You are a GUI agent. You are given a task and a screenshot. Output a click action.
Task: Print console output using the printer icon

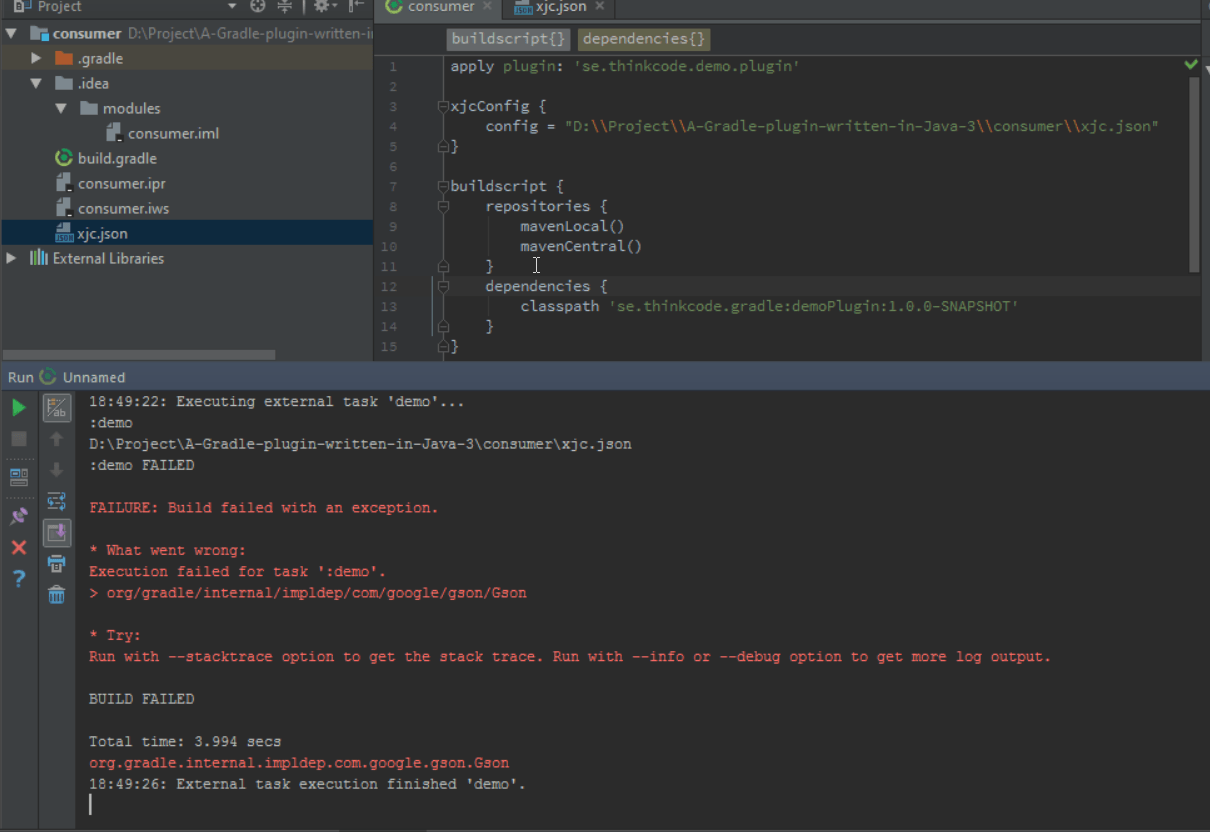pyautogui.click(x=57, y=564)
